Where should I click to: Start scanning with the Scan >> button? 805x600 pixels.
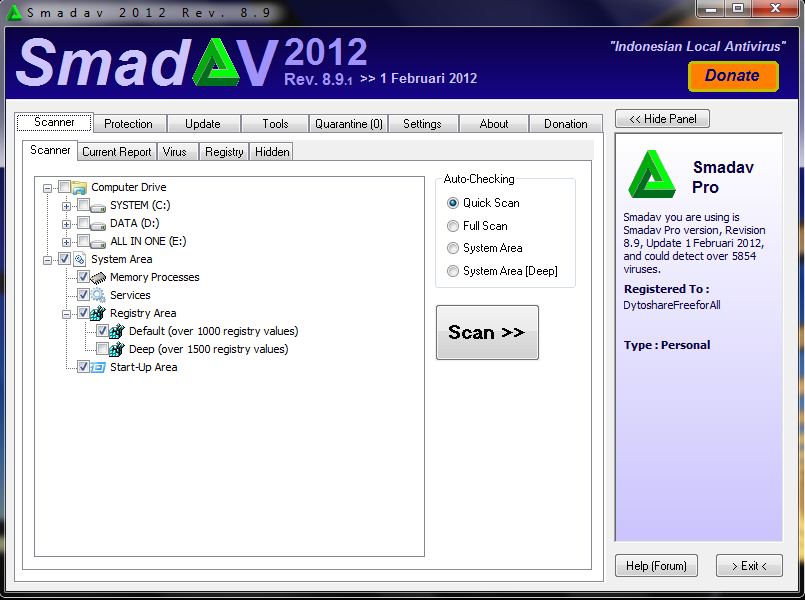[487, 333]
